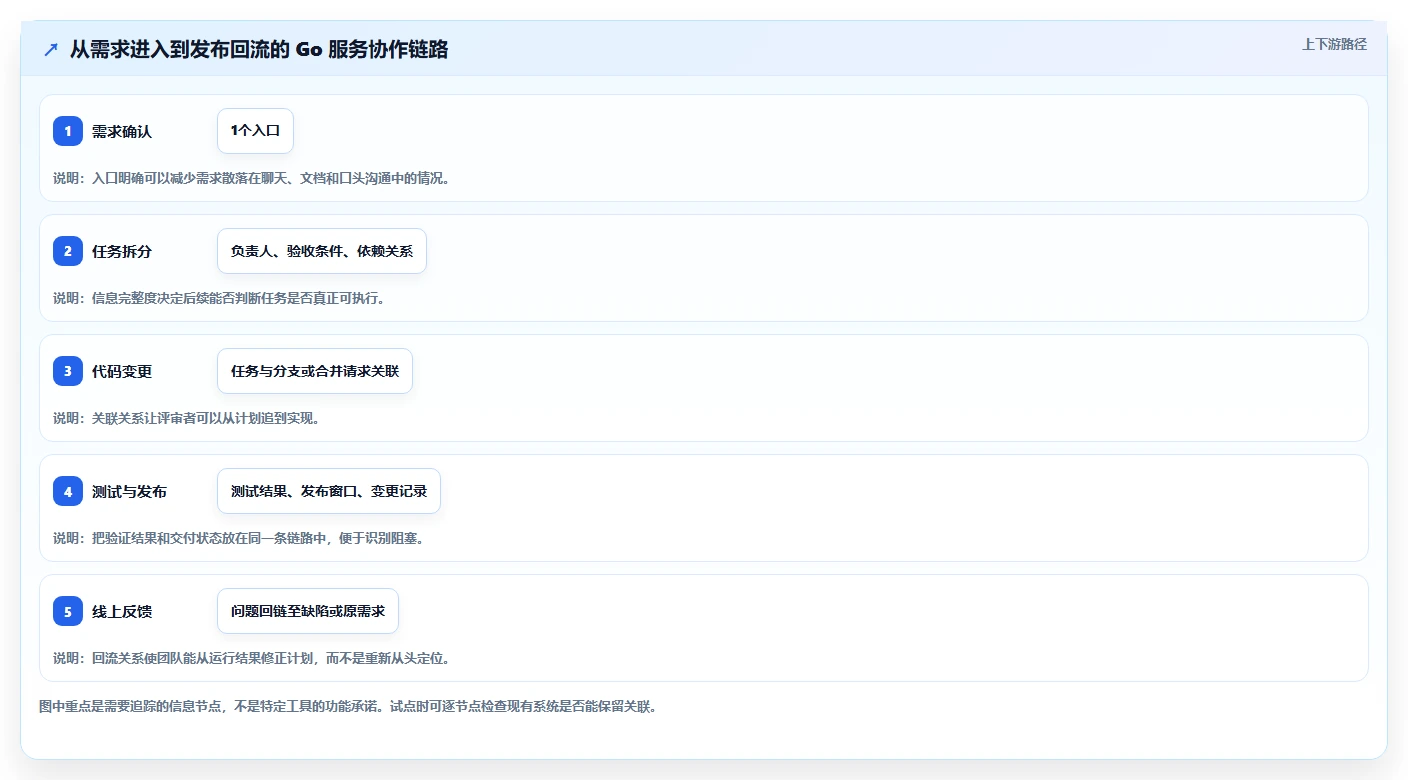The height and width of the screenshot is (780, 1408).
Task: Select the 任务拆分 step label
Action: (122, 251)
